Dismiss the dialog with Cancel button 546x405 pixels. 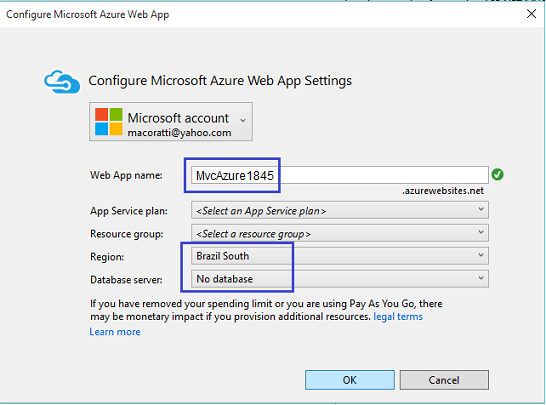coord(444,380)
